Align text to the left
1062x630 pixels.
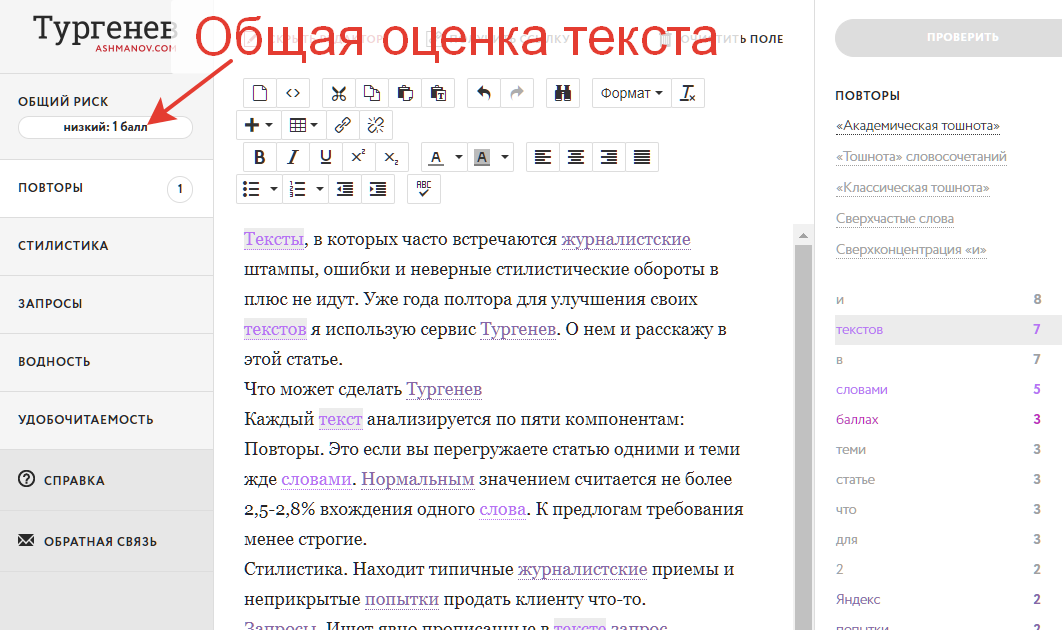(x=543, y=157)
